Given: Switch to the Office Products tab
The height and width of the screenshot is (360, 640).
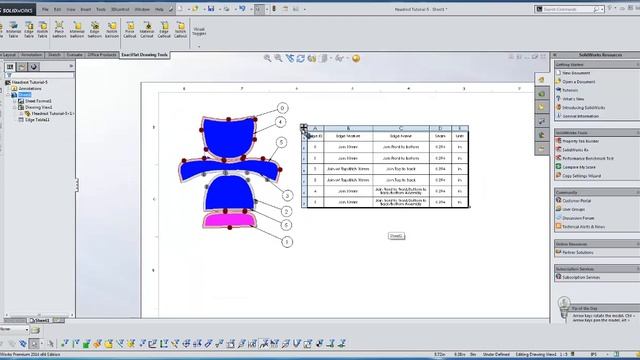Looking at the screenshot, I should 102,55.
